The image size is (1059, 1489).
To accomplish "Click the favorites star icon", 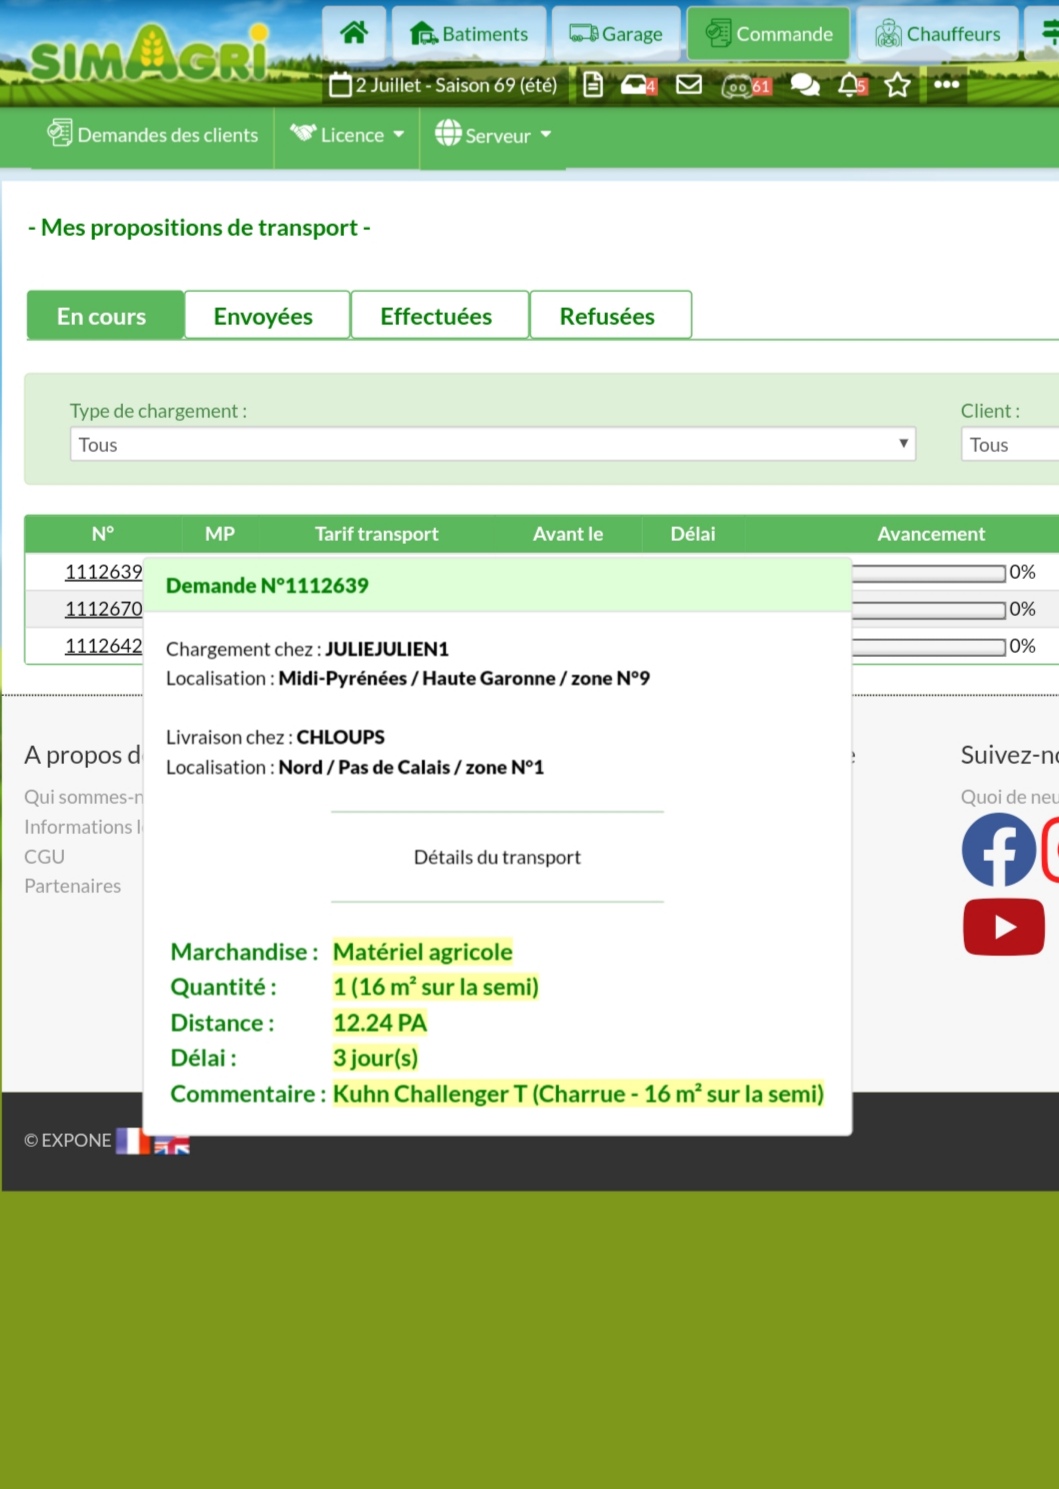I will click(898, 85).
